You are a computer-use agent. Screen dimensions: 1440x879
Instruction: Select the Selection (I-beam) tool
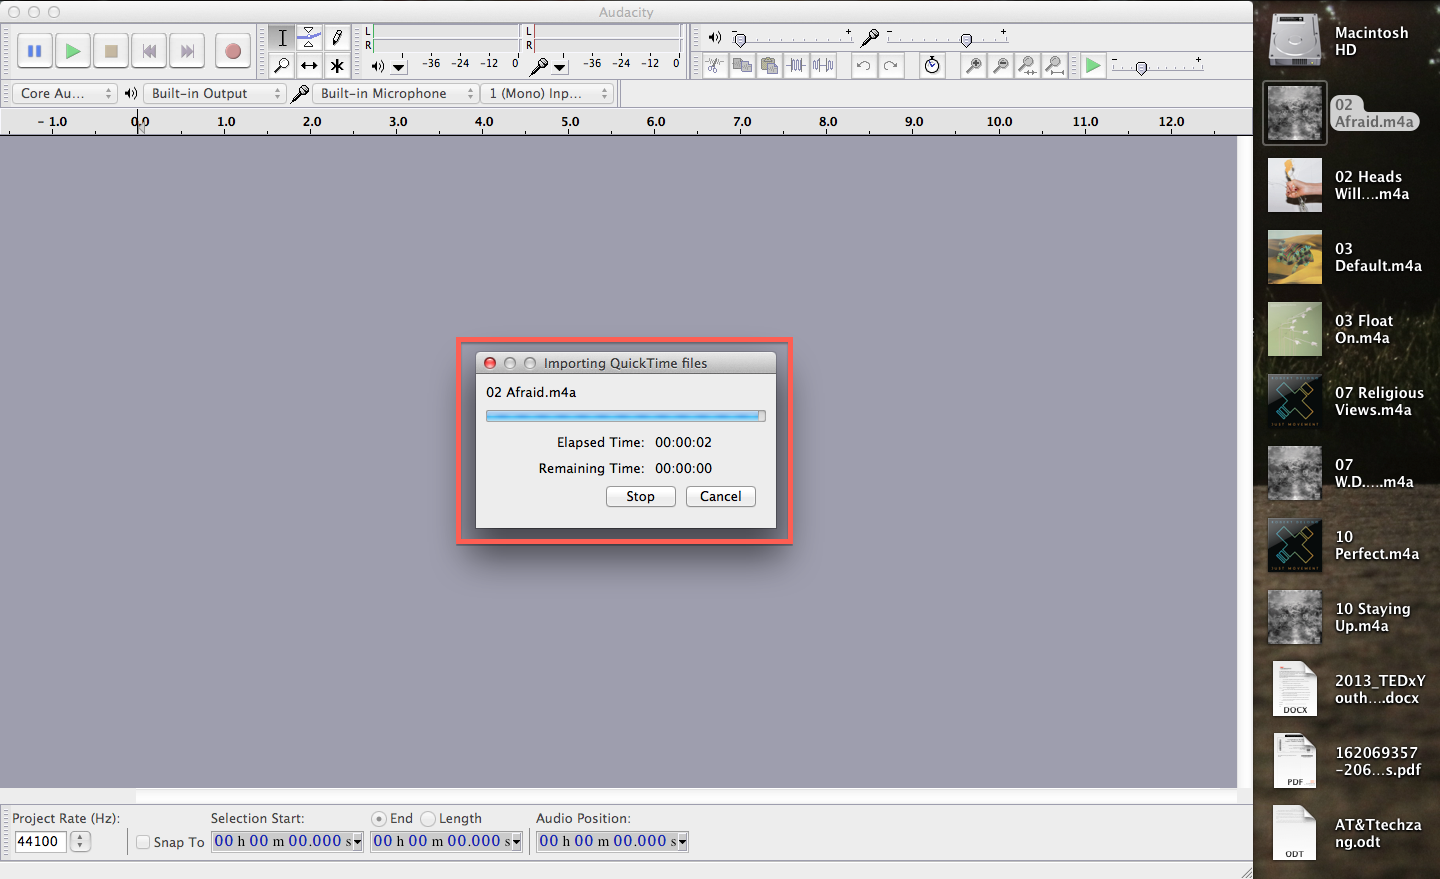282,38
